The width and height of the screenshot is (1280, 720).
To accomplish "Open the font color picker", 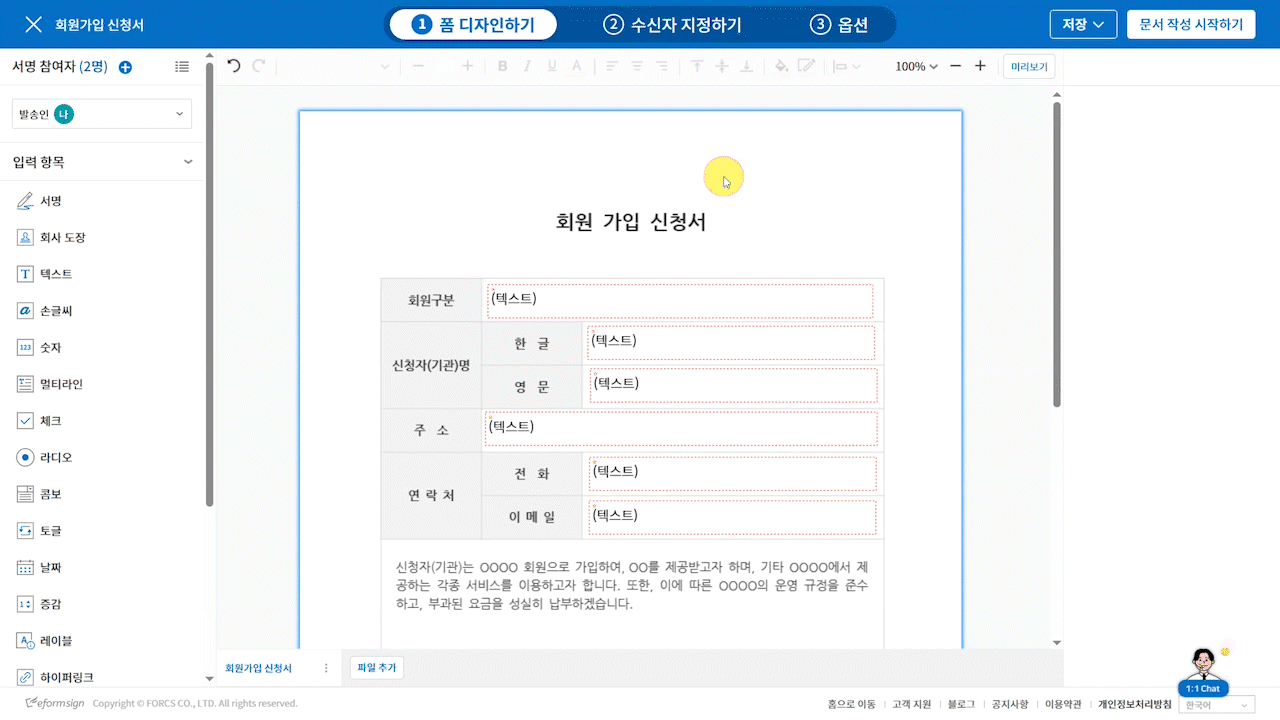I will coord(576,67).
